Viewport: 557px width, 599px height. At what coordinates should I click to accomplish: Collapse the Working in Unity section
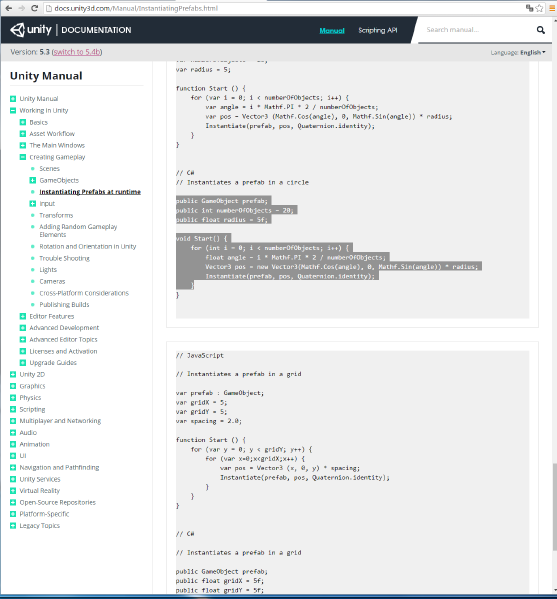13,110
